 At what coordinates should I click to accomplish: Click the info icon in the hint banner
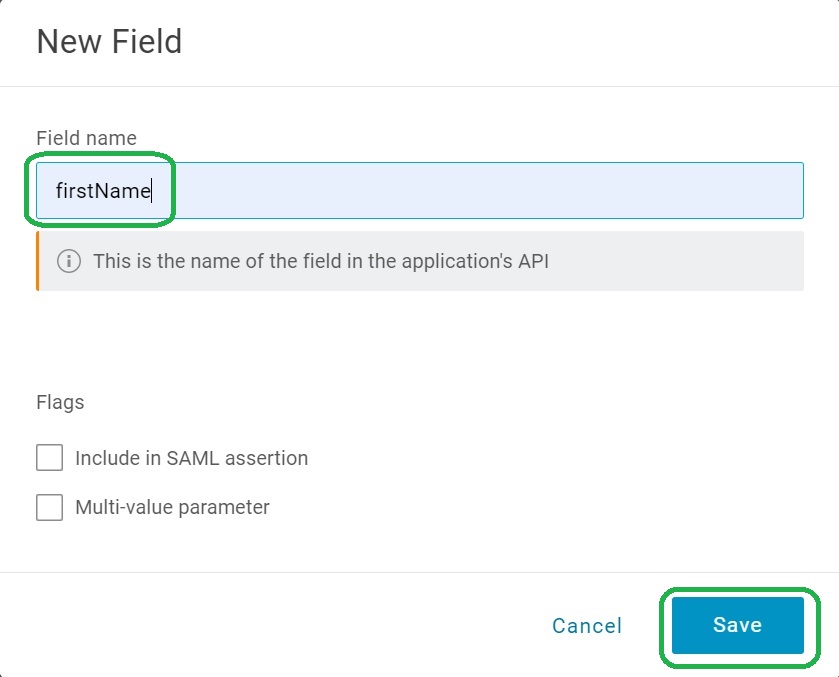69,262
